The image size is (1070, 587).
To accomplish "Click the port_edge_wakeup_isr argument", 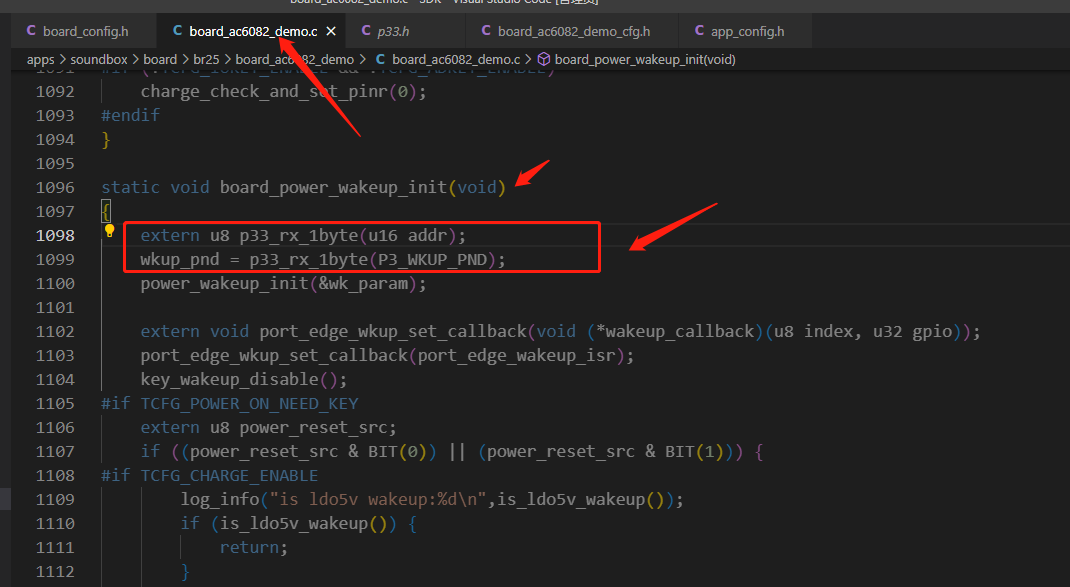I will (516, 356).
